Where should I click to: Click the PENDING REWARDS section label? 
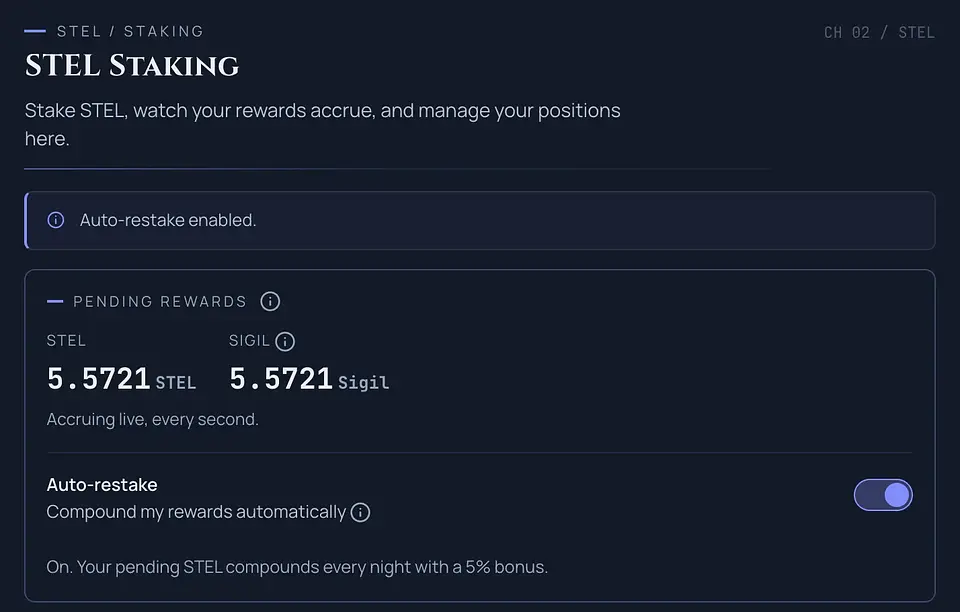point(160,301)
